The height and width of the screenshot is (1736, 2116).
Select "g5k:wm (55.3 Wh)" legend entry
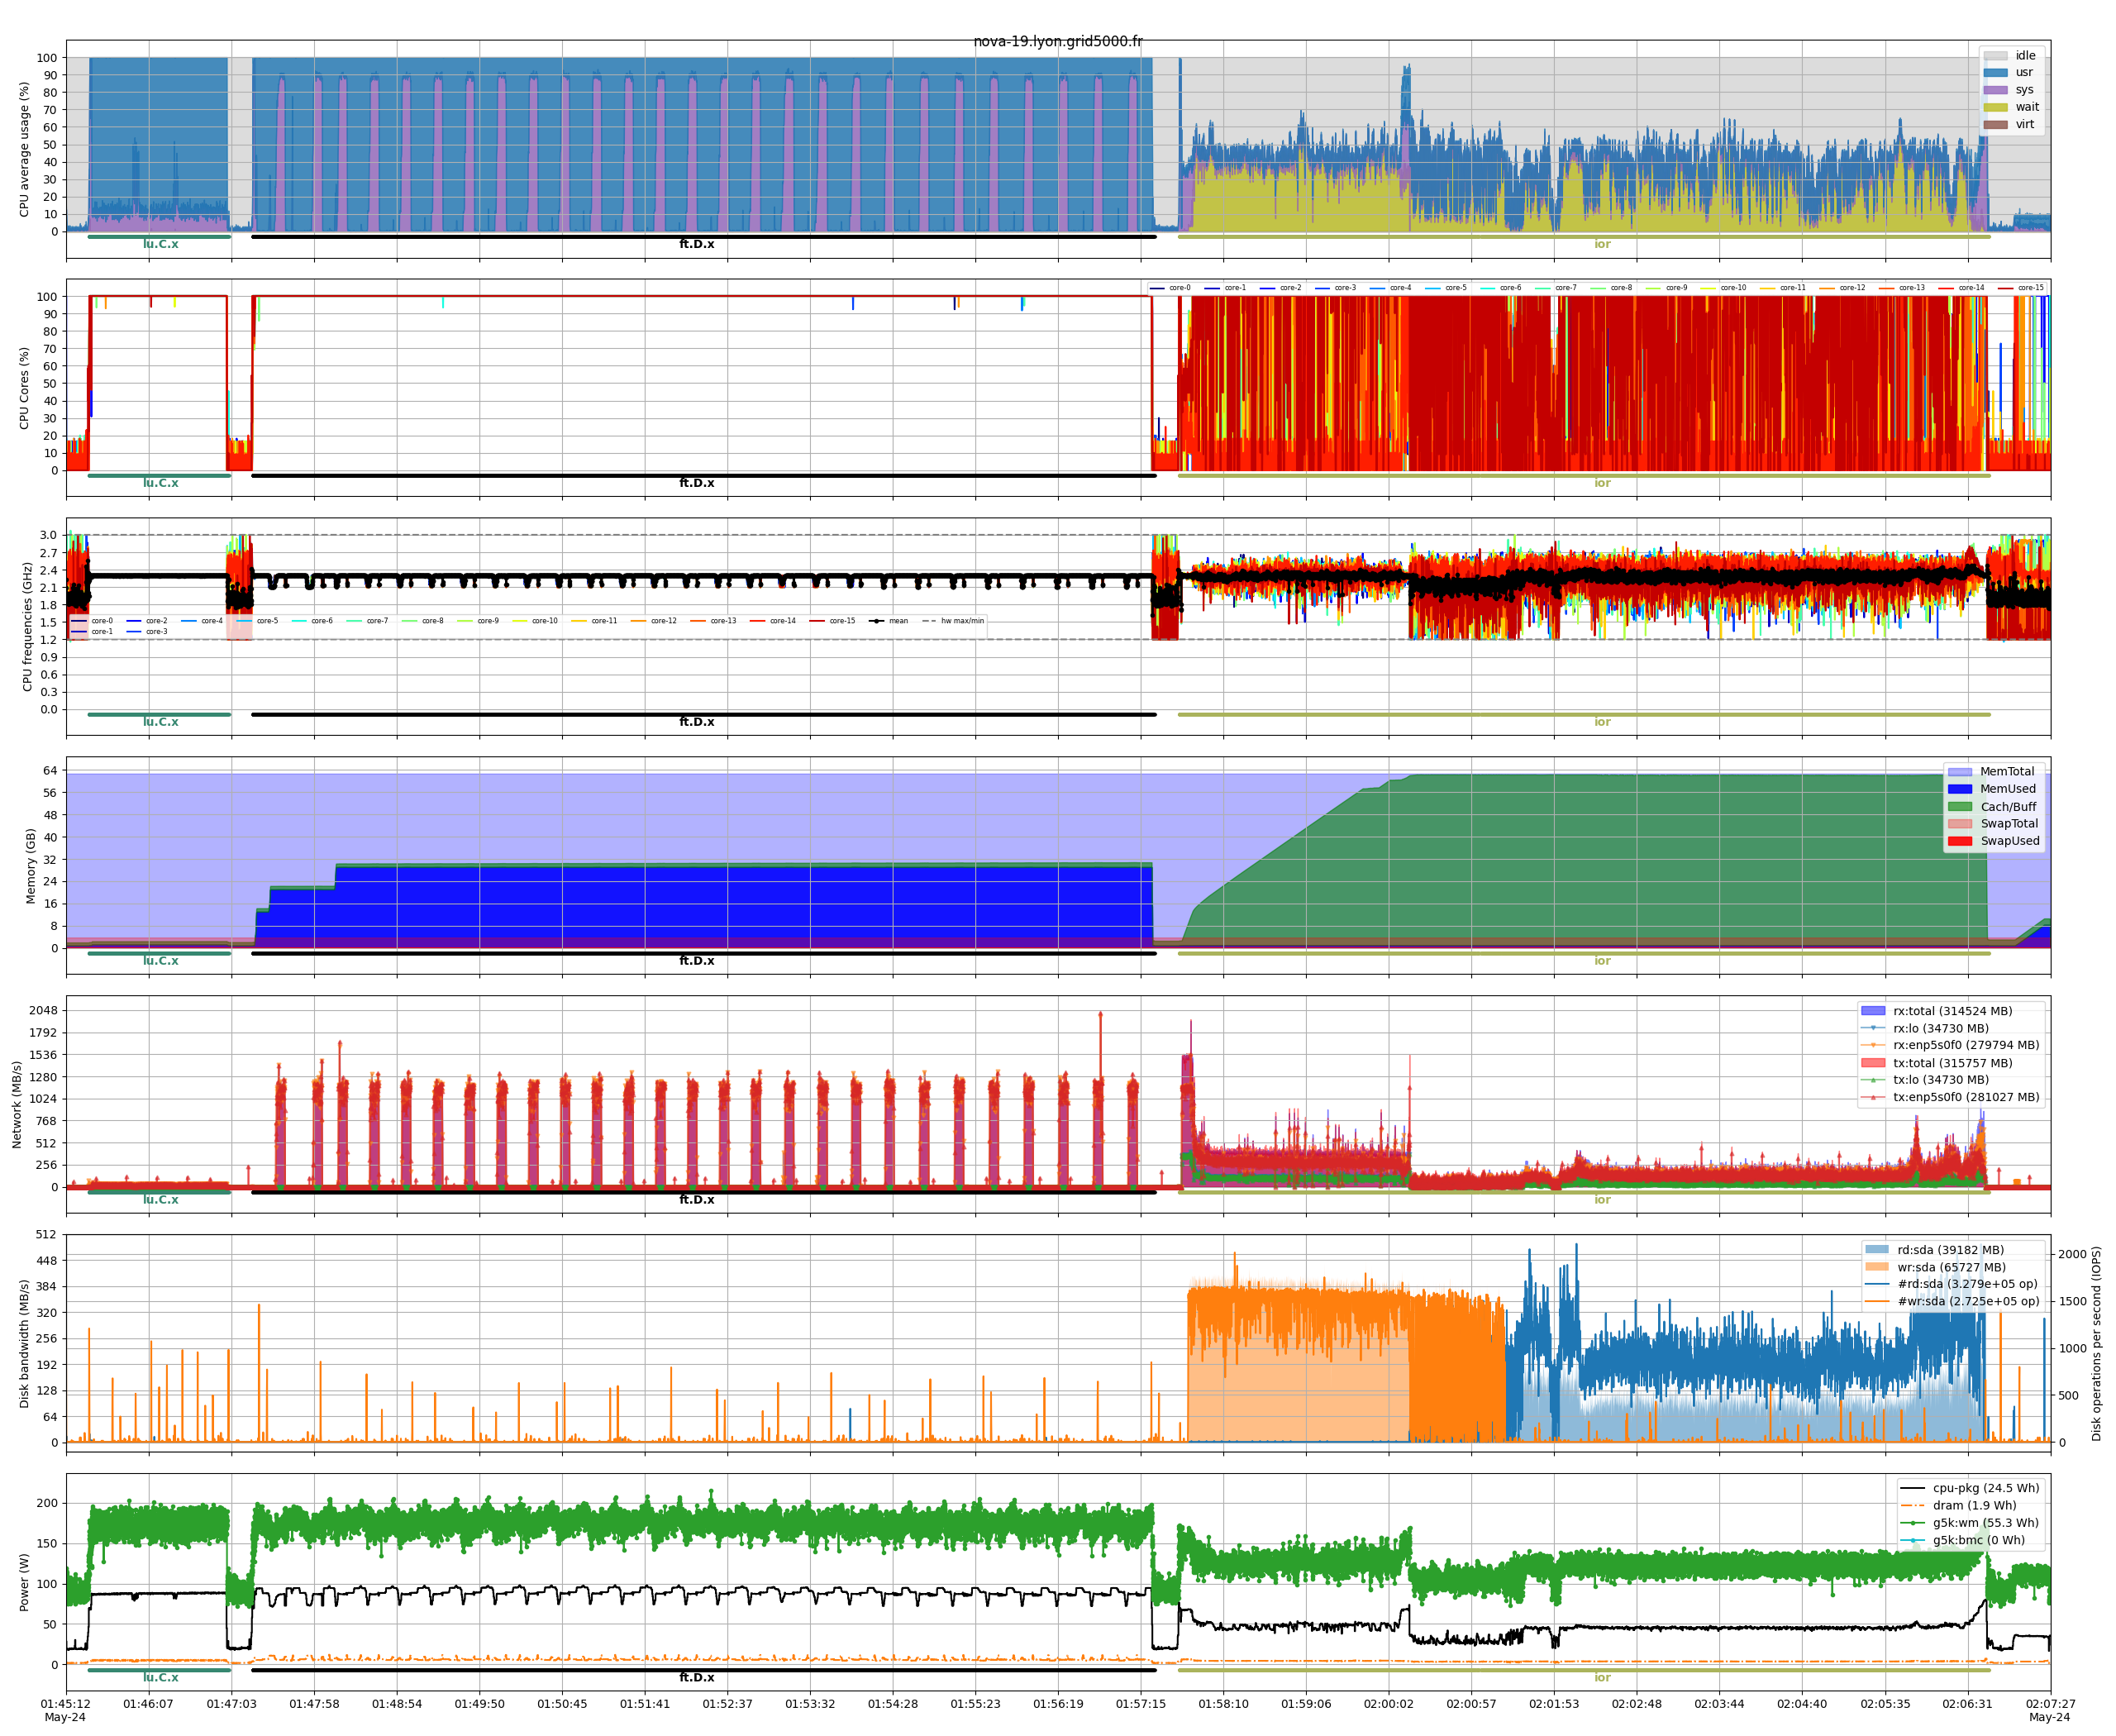1985,1523
